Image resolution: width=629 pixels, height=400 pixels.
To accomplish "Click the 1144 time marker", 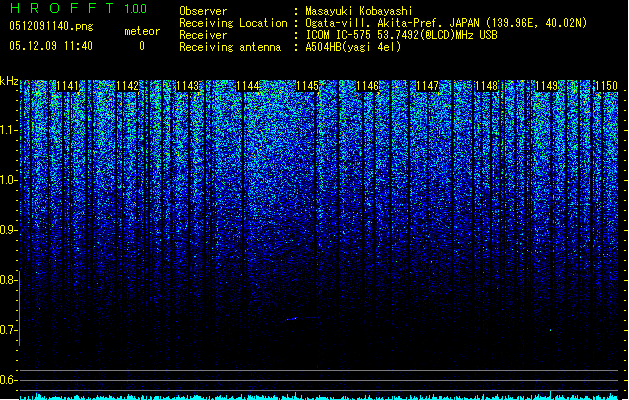I will point(247,86).
